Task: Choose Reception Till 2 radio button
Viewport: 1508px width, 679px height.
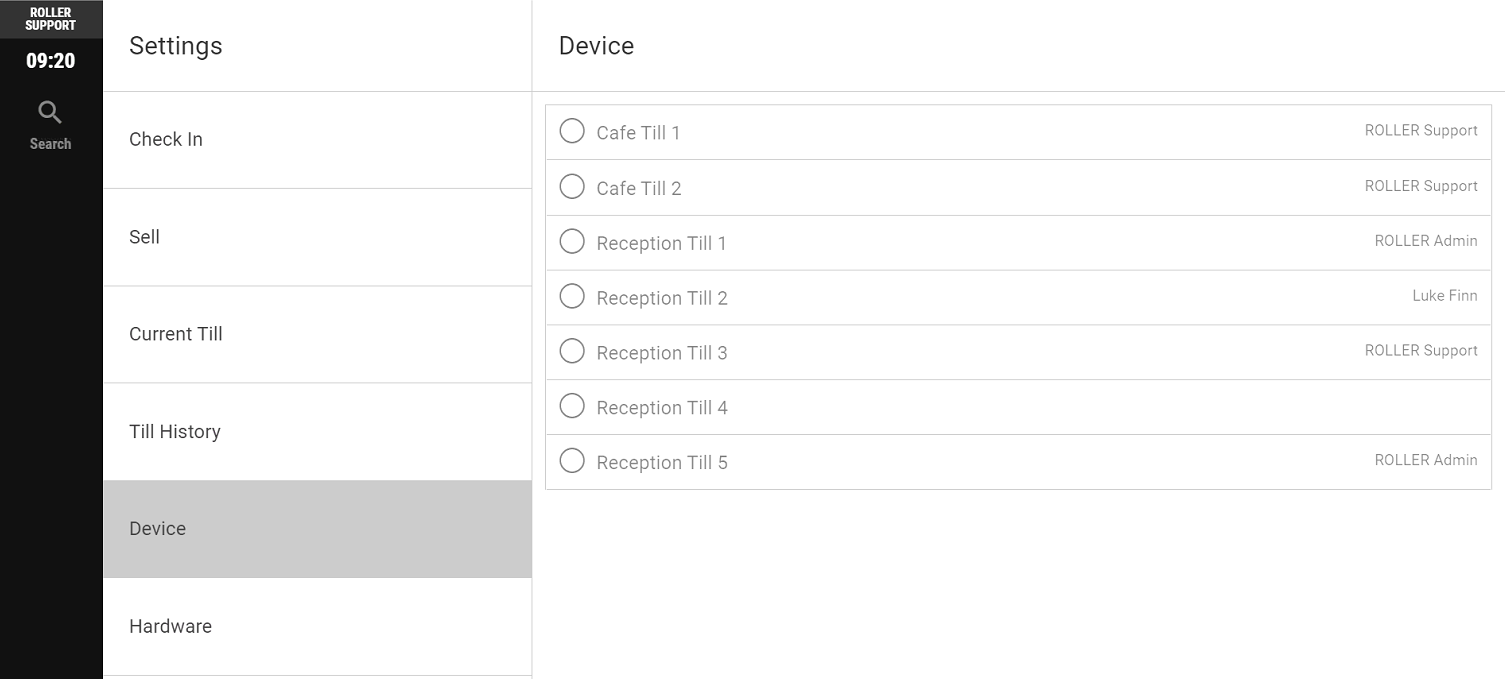Action: [572, 296]
